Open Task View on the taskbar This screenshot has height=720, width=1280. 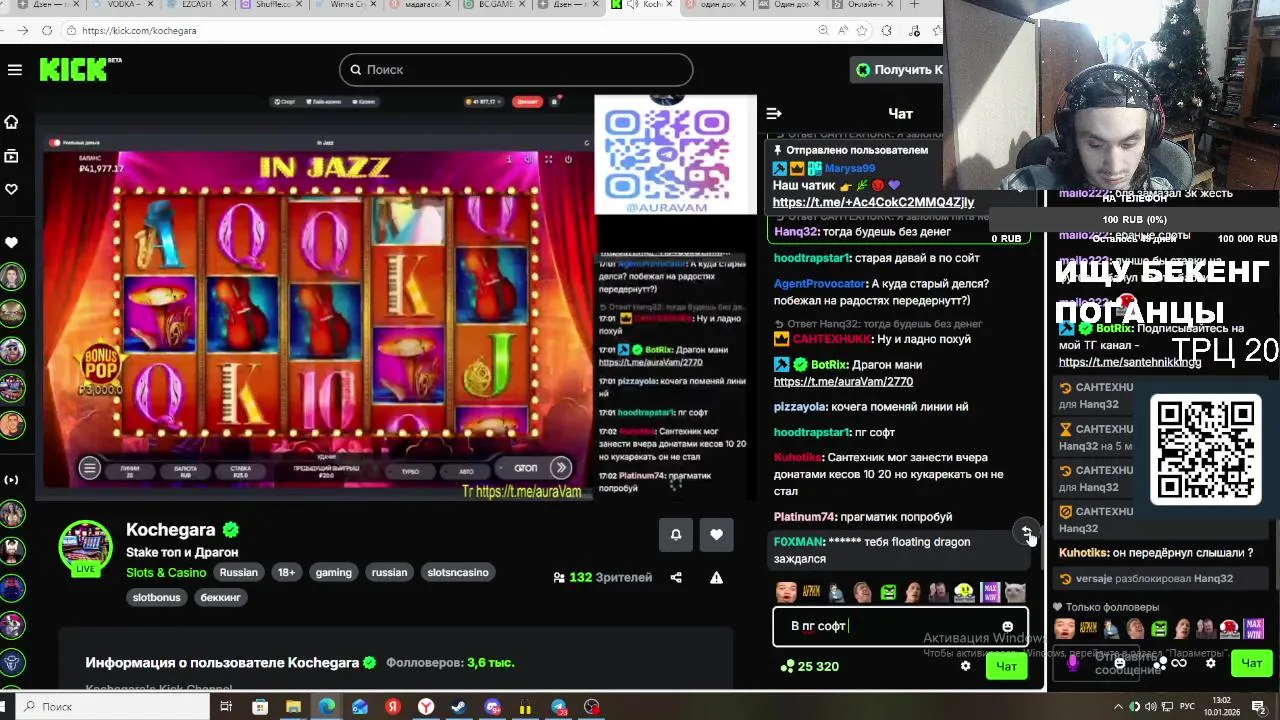coord(226,707)
